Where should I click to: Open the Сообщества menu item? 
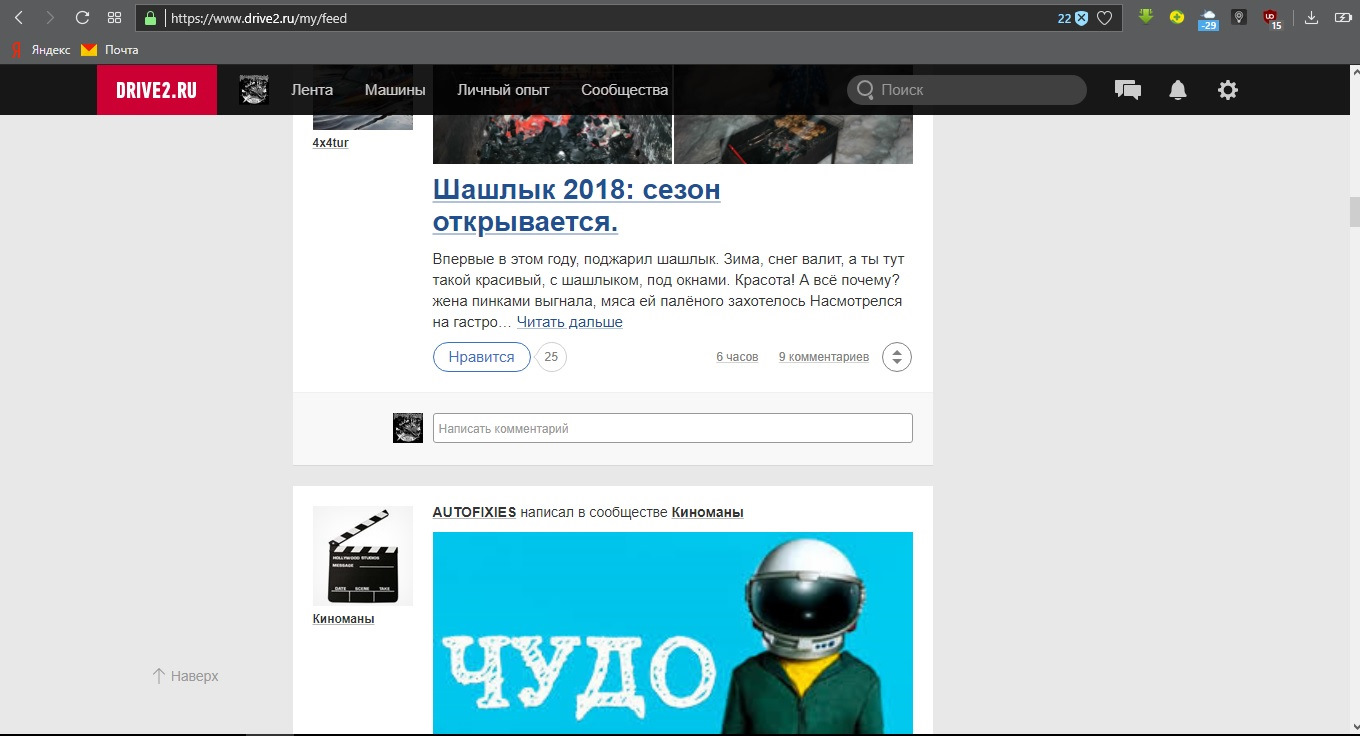coord(624,90)
